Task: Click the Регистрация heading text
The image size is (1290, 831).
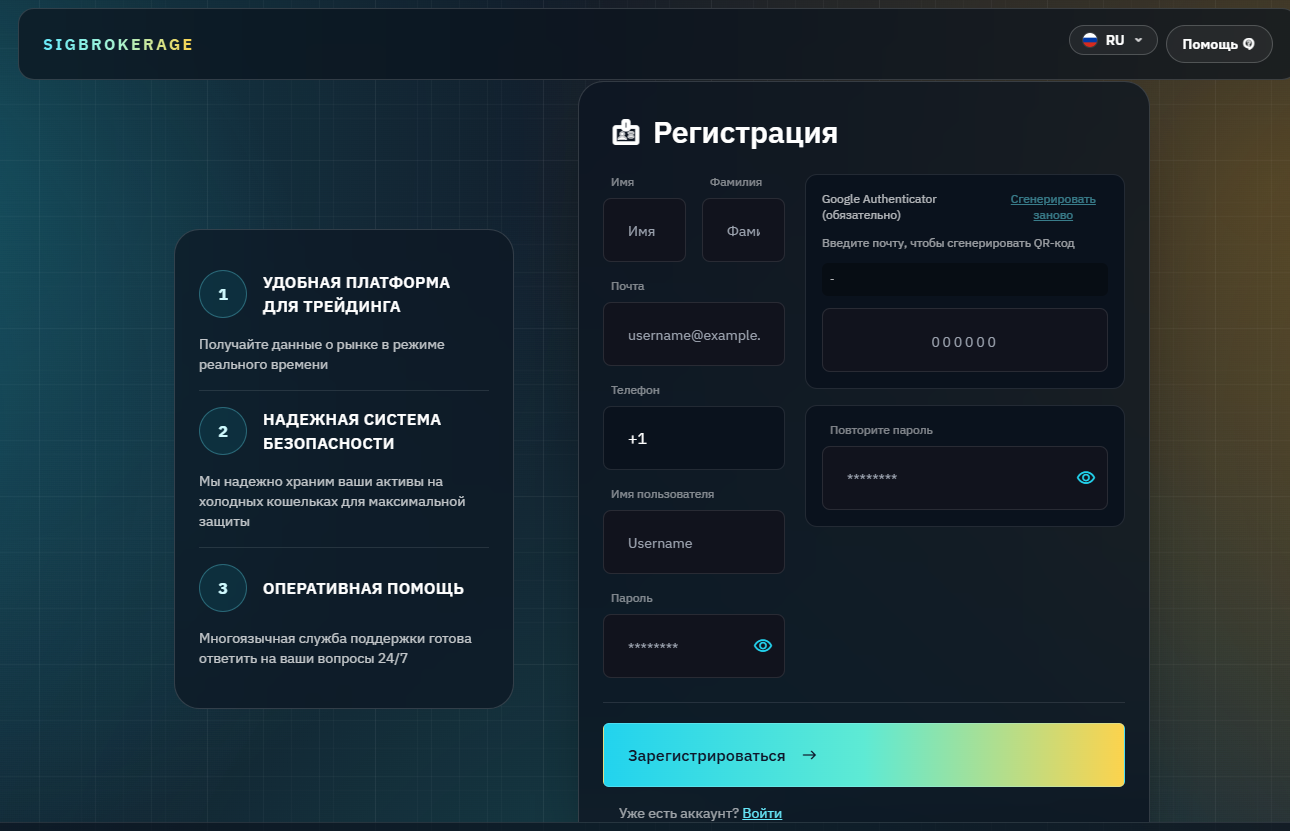Action: pos(746,133)
